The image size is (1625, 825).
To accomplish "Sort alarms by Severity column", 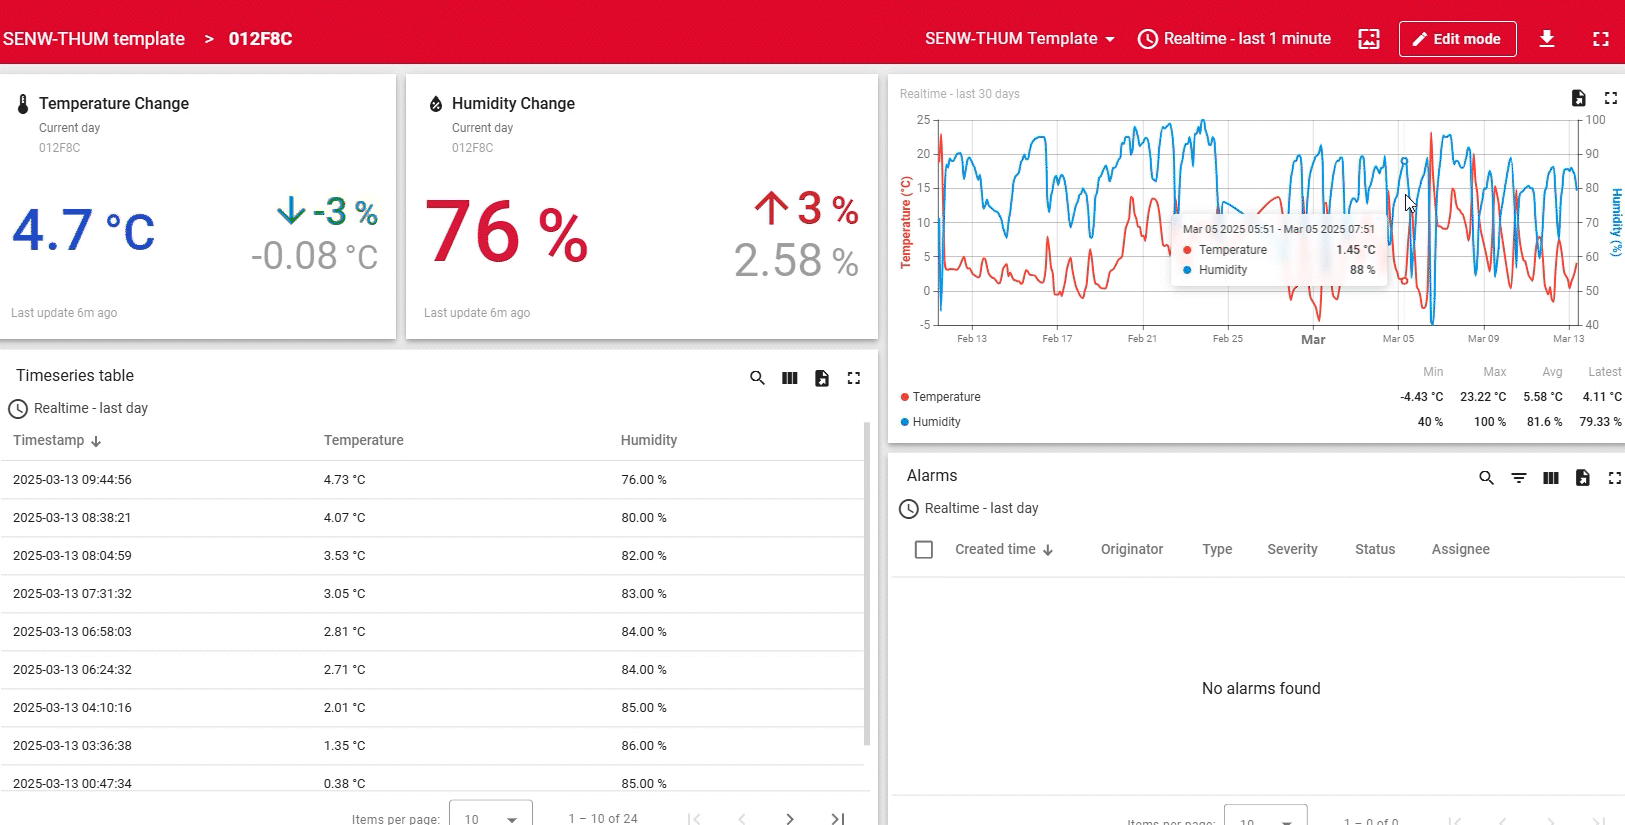I will [1292, 549].
